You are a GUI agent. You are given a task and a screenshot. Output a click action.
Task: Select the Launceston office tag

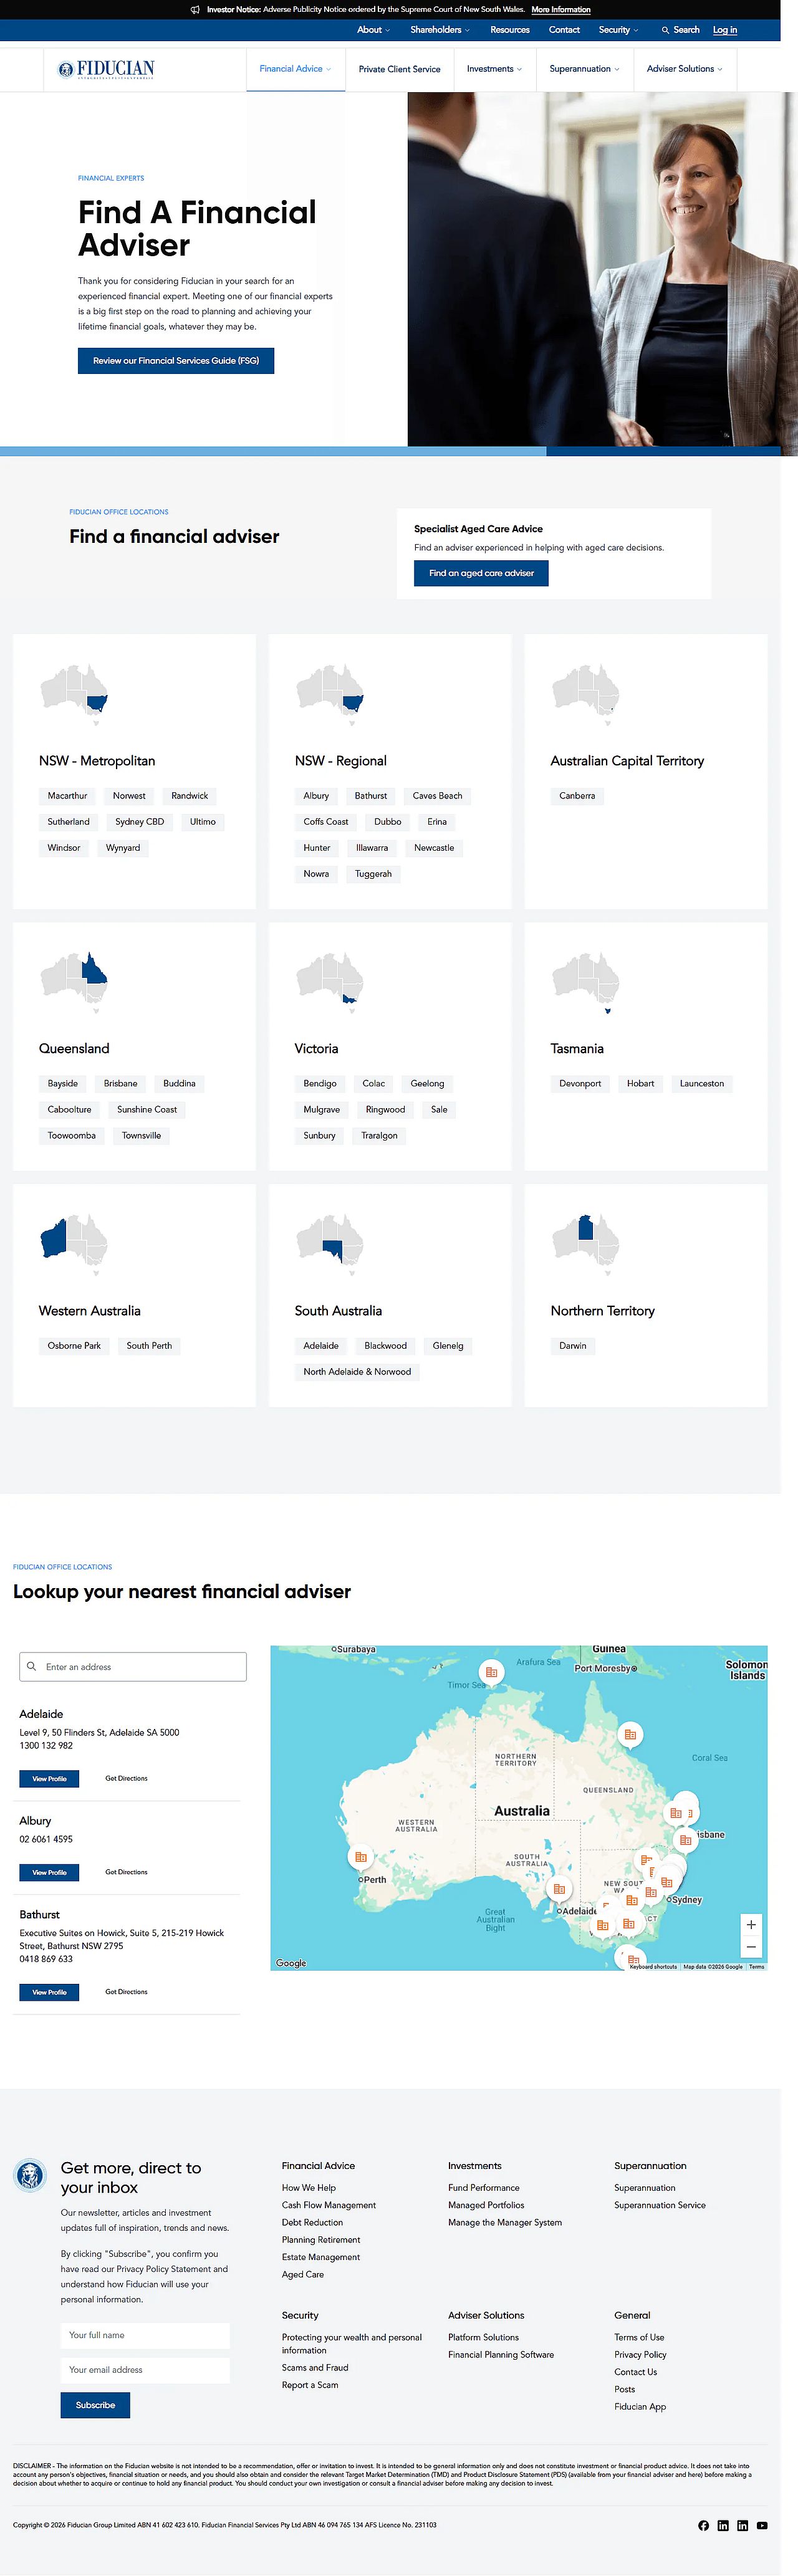(702, 1084)
